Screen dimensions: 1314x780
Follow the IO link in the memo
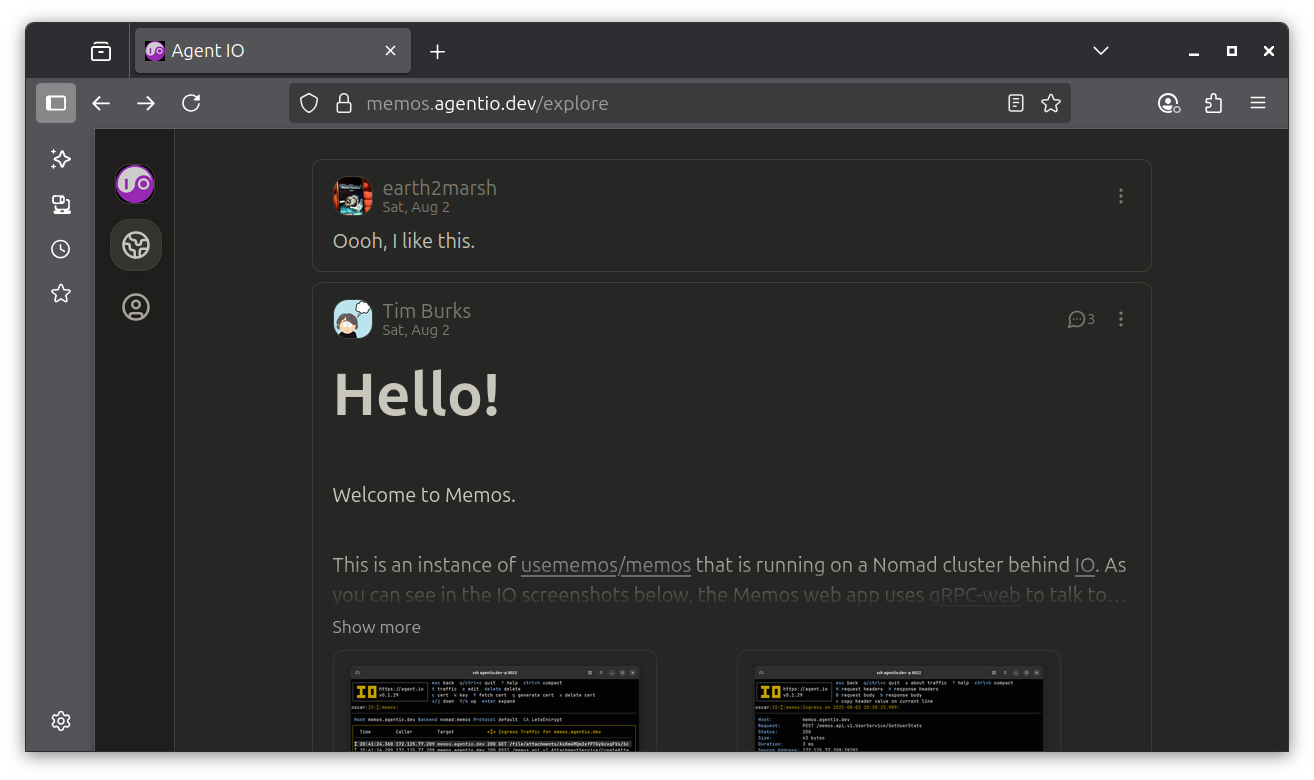click(1085, 565)
